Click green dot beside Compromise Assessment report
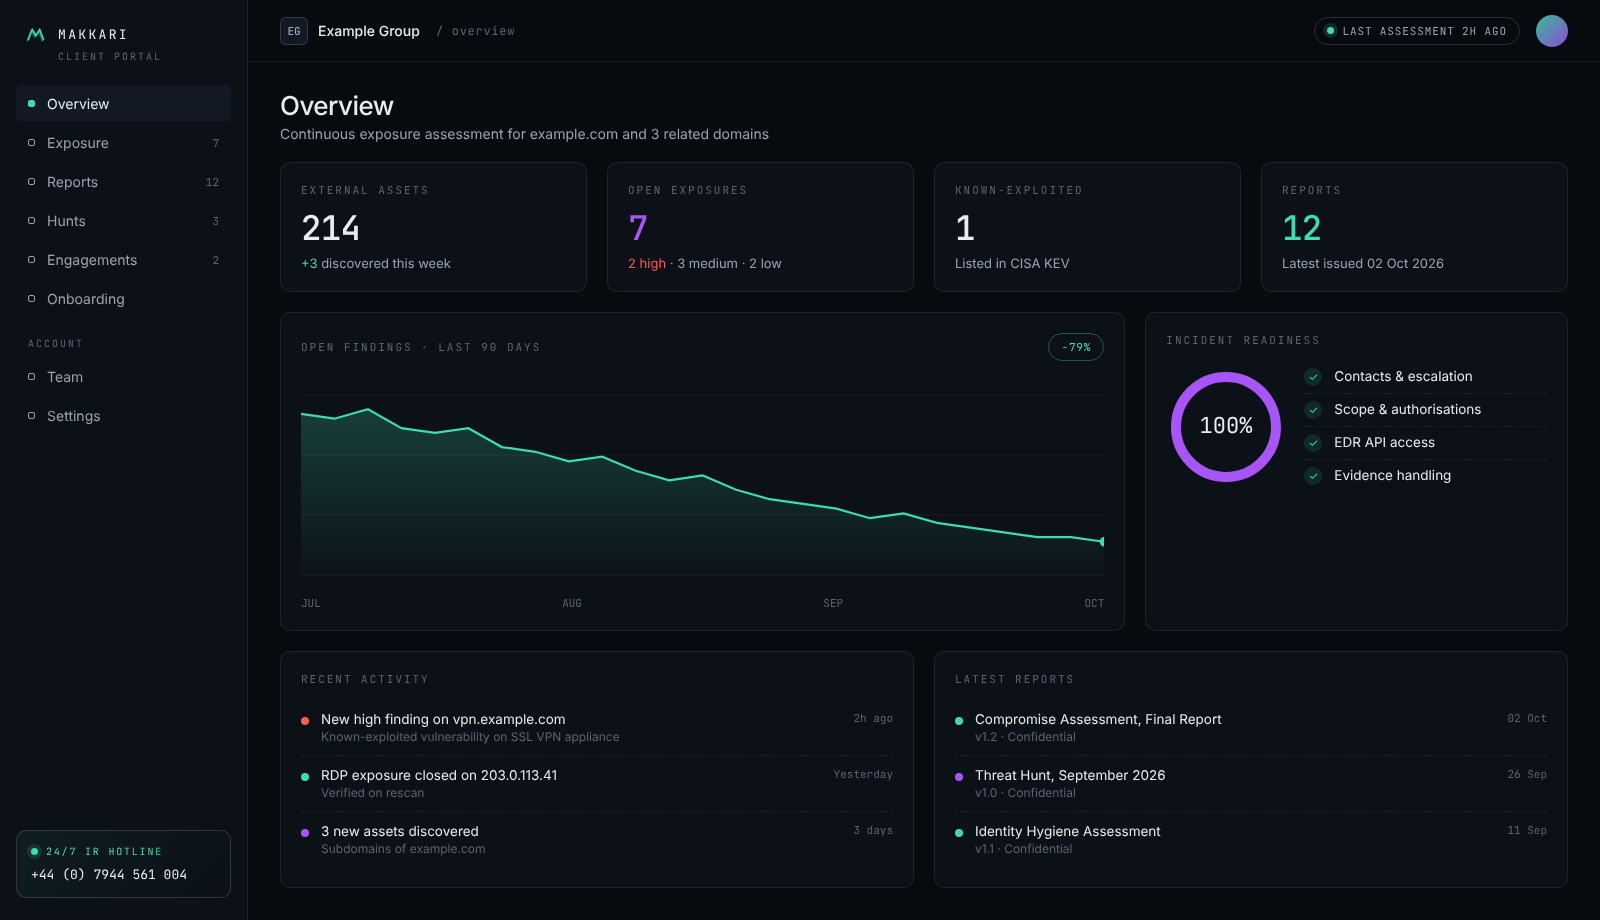 click(x=959, y=721)
